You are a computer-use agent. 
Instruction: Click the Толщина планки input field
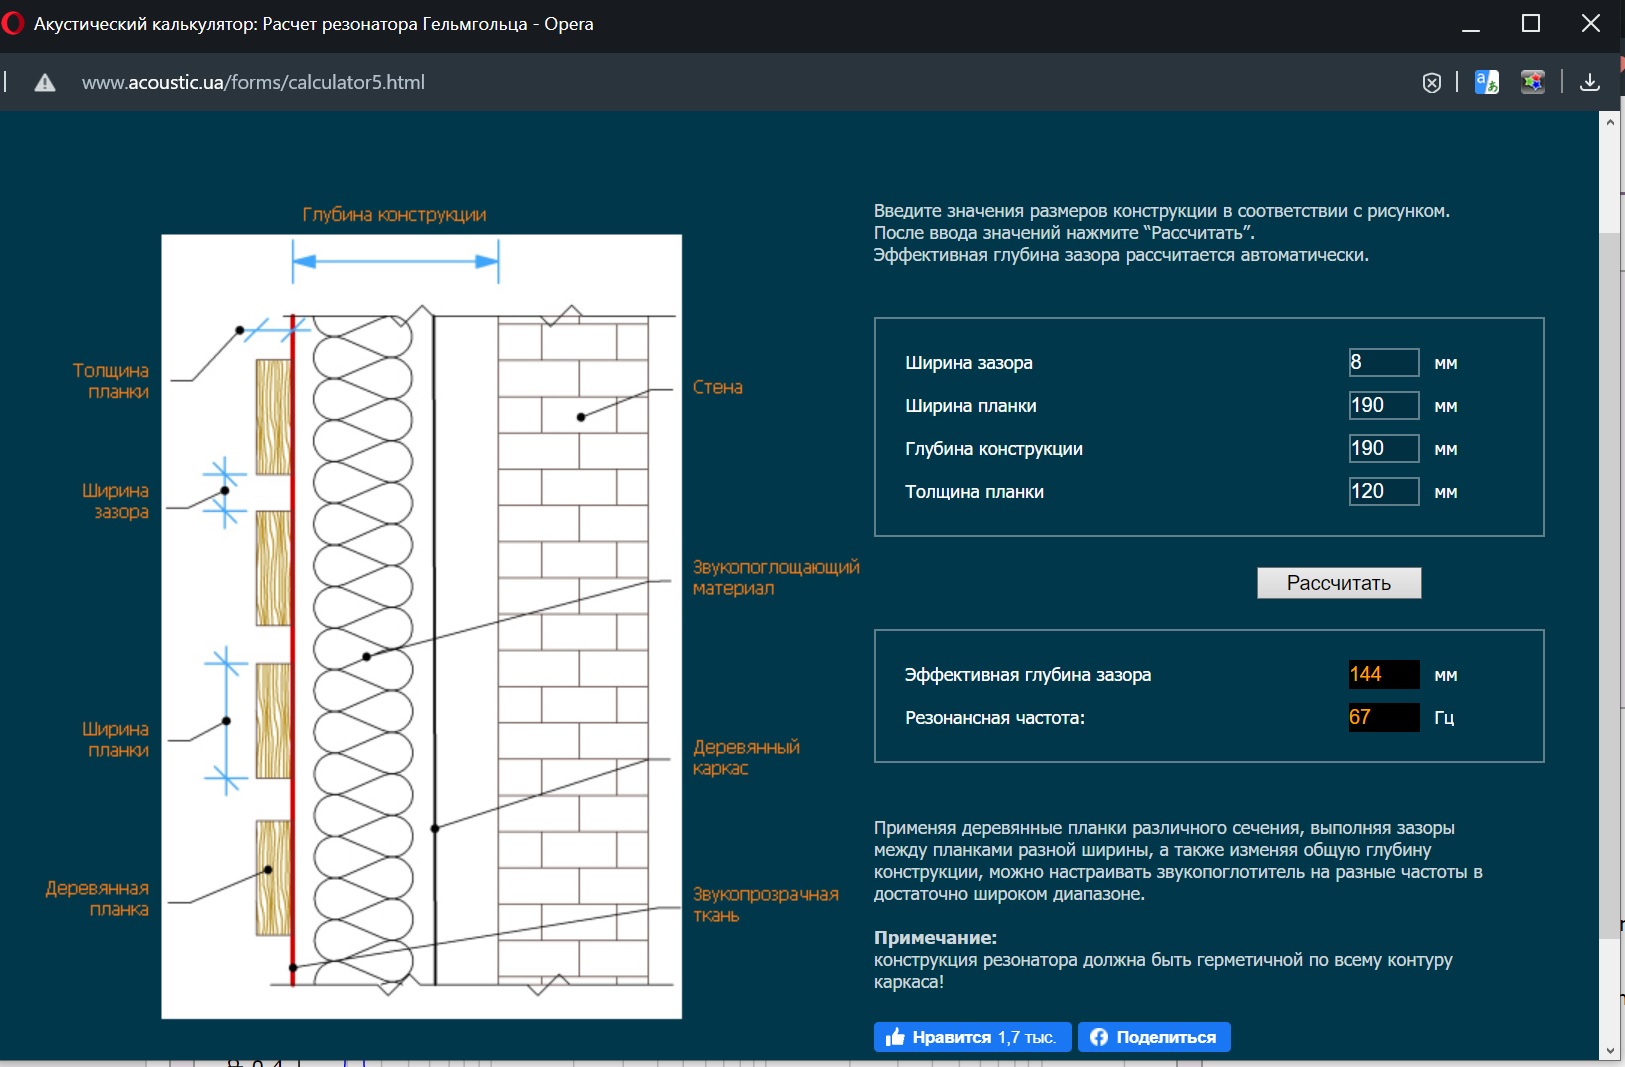click(x=1383, y=491)
